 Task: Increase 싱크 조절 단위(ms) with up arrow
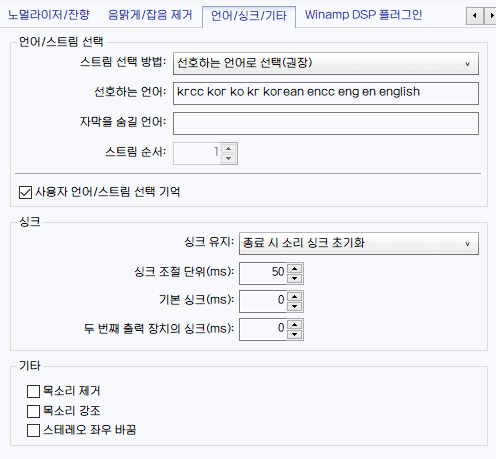[295, 269]
